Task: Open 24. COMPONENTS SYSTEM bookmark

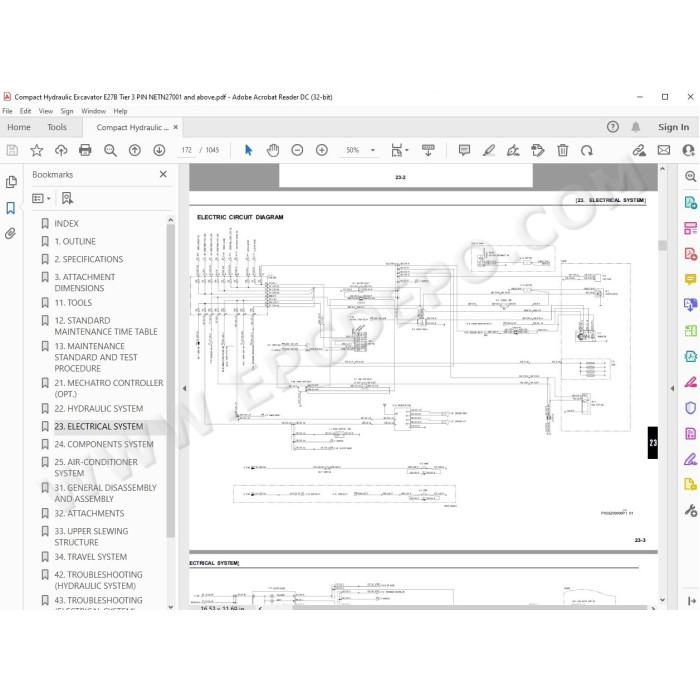Action: point(104,444)
